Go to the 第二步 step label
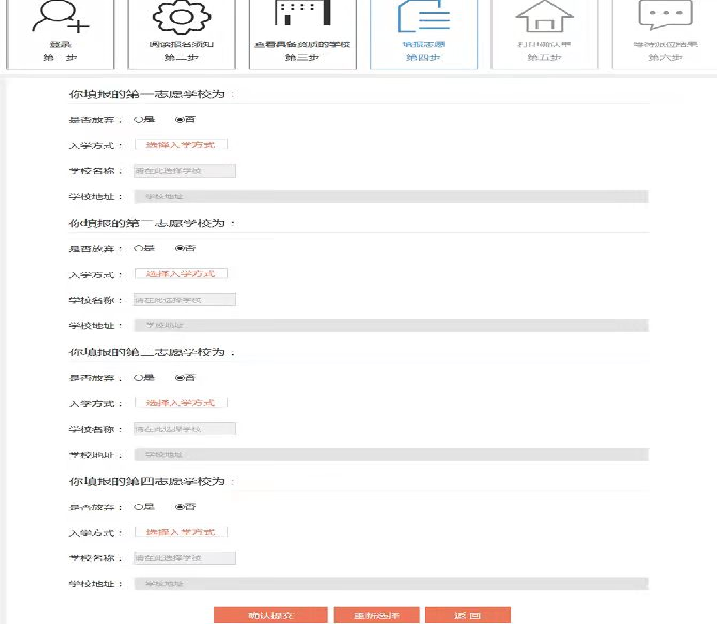The height and width of the screenshot is (625, 717). click(x=182, y=58)
